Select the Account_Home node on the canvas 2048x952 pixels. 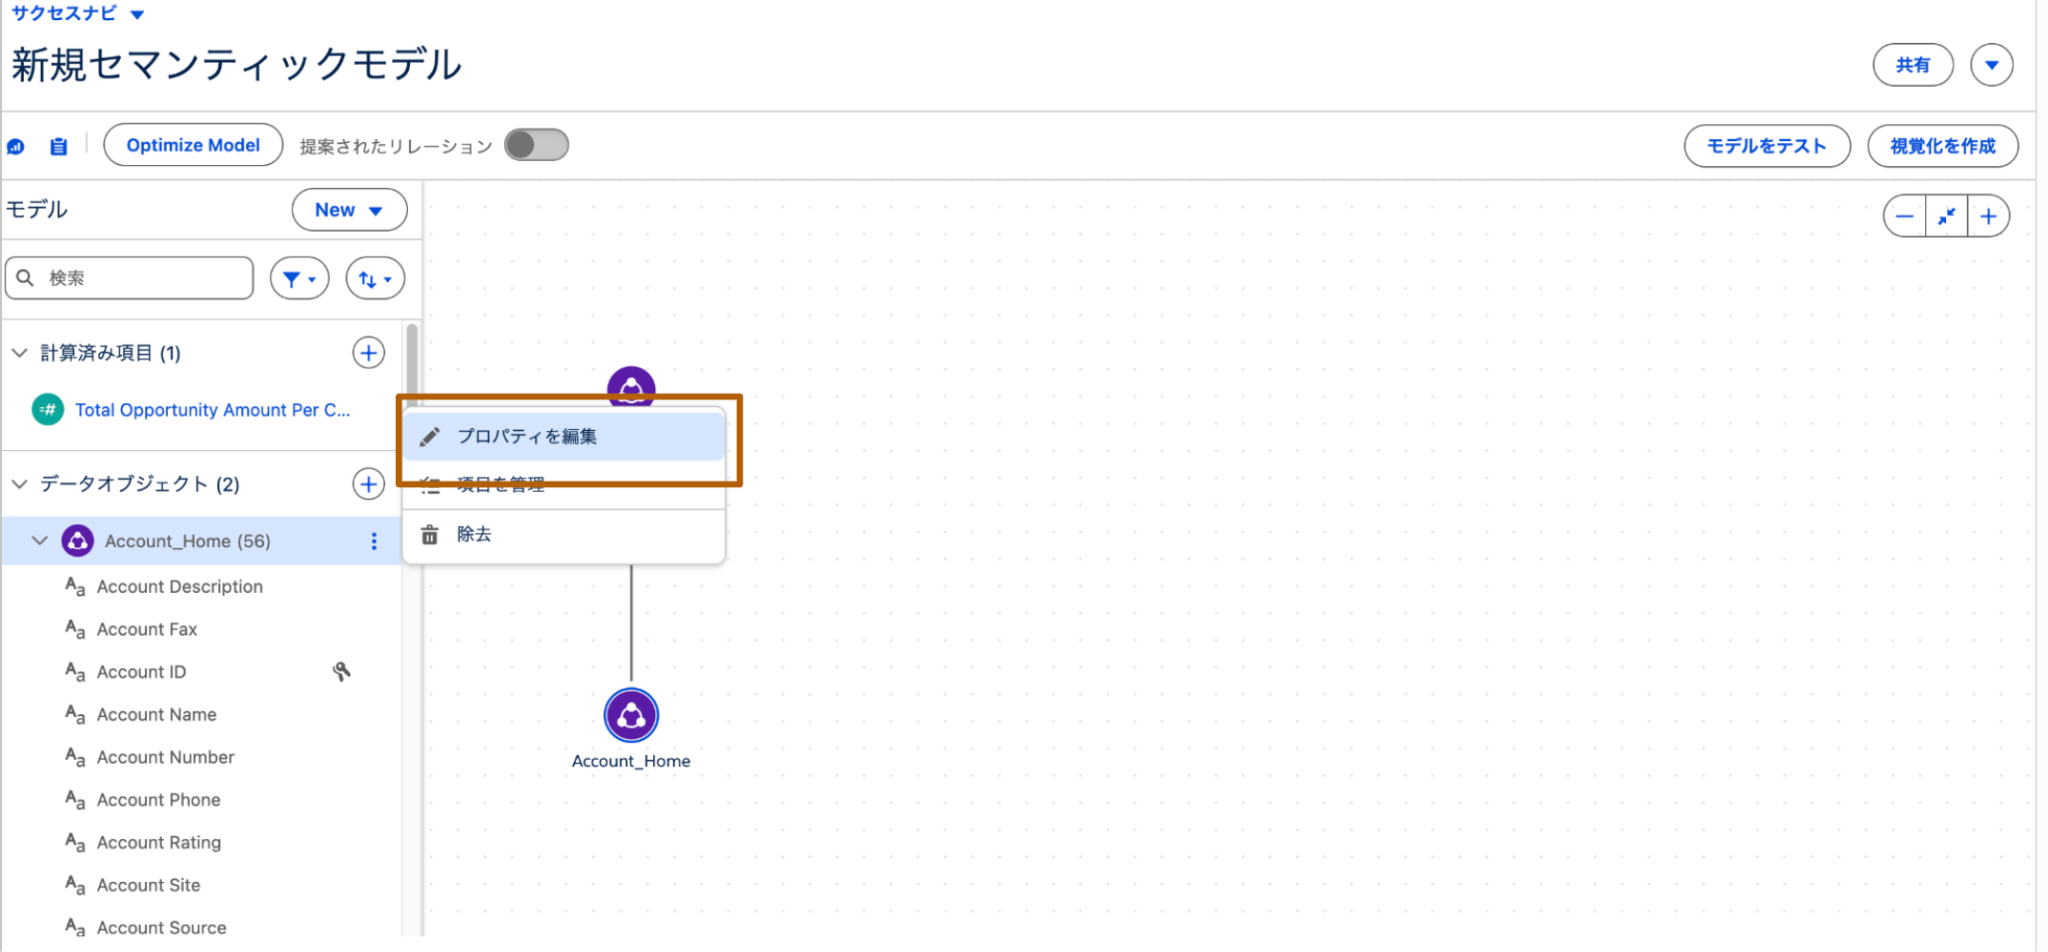coord(631,714)
